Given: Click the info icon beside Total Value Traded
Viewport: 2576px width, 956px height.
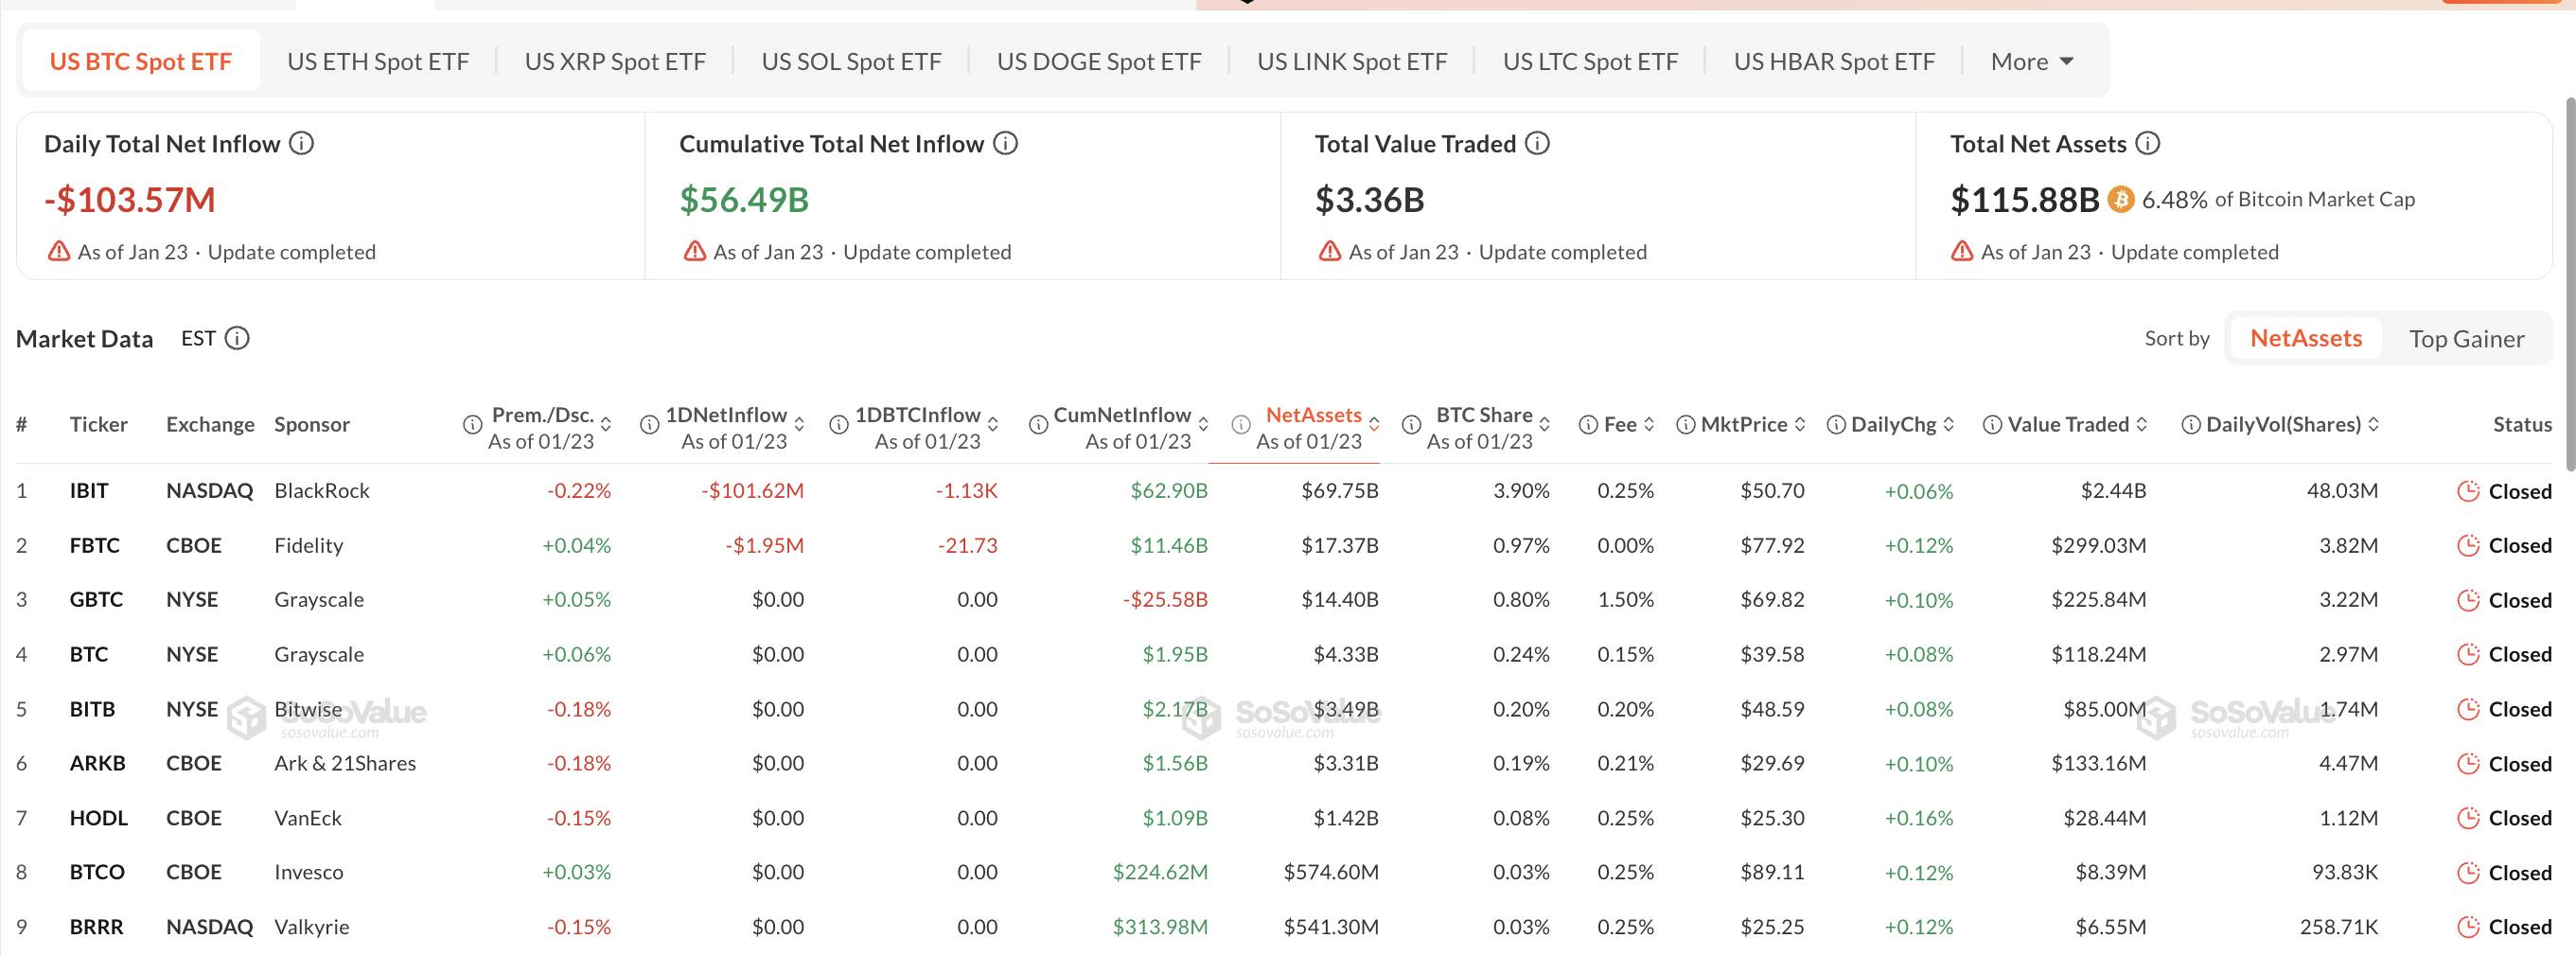Looking at the screenshot, I should pyautogui.click(x=1535, y=143).
